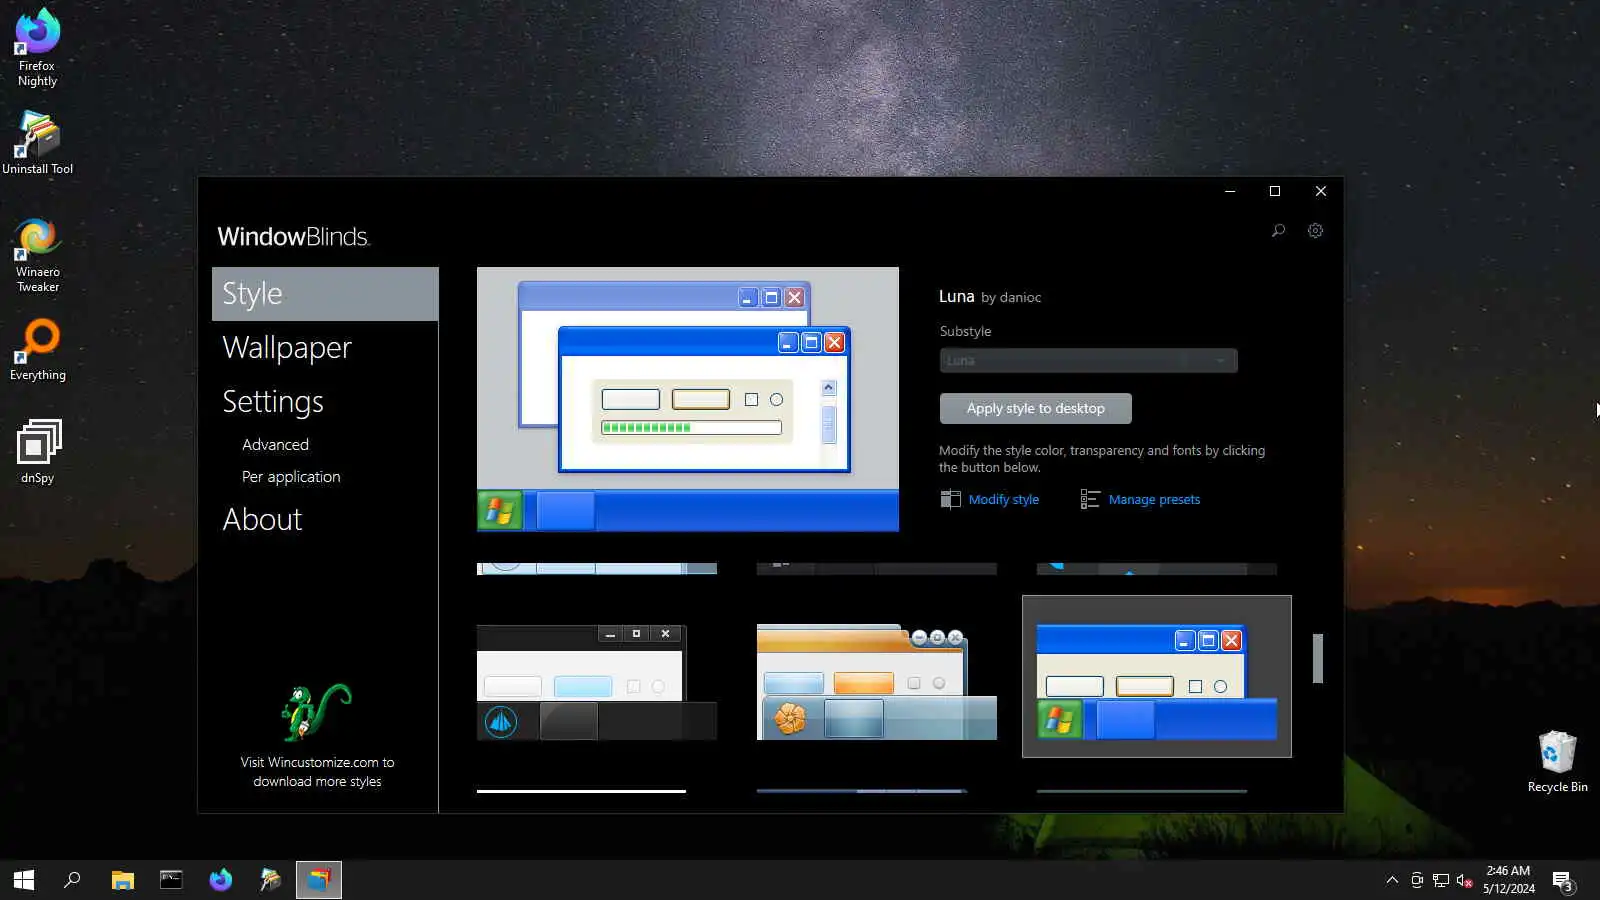Open the Uninstall Tool desktop icon
This screenshot has width=1600, height=900.
(37, 142)
